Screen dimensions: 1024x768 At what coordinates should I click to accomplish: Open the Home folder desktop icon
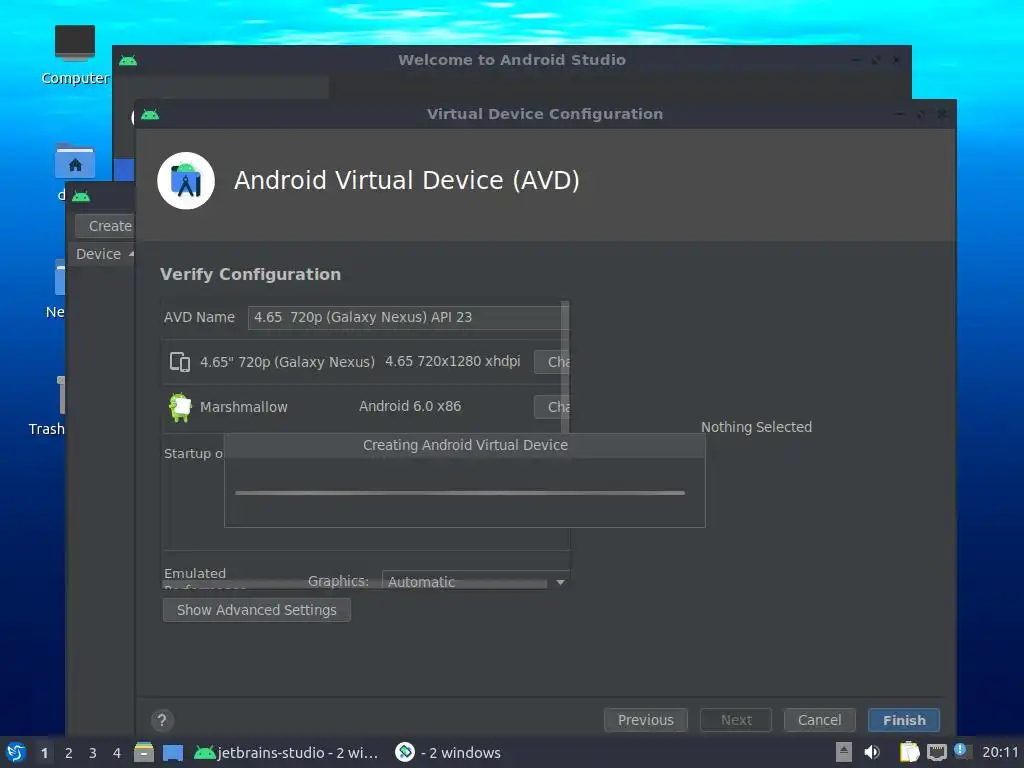(x=74, y=161)
